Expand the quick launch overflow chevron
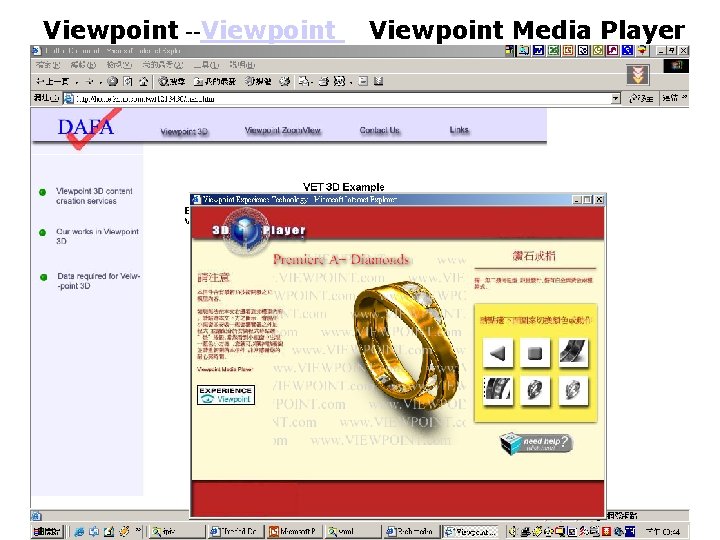The image size is (720, 540). (138, 531)
